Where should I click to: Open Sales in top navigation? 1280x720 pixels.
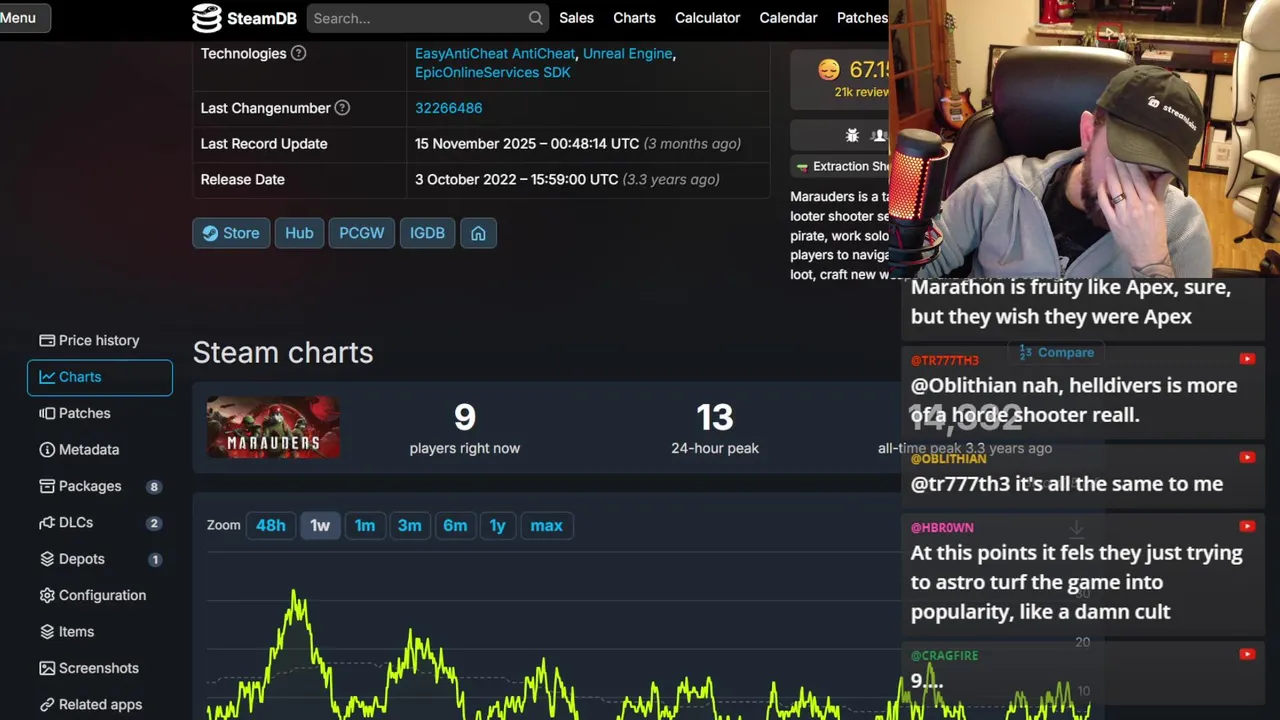point(576,18)
